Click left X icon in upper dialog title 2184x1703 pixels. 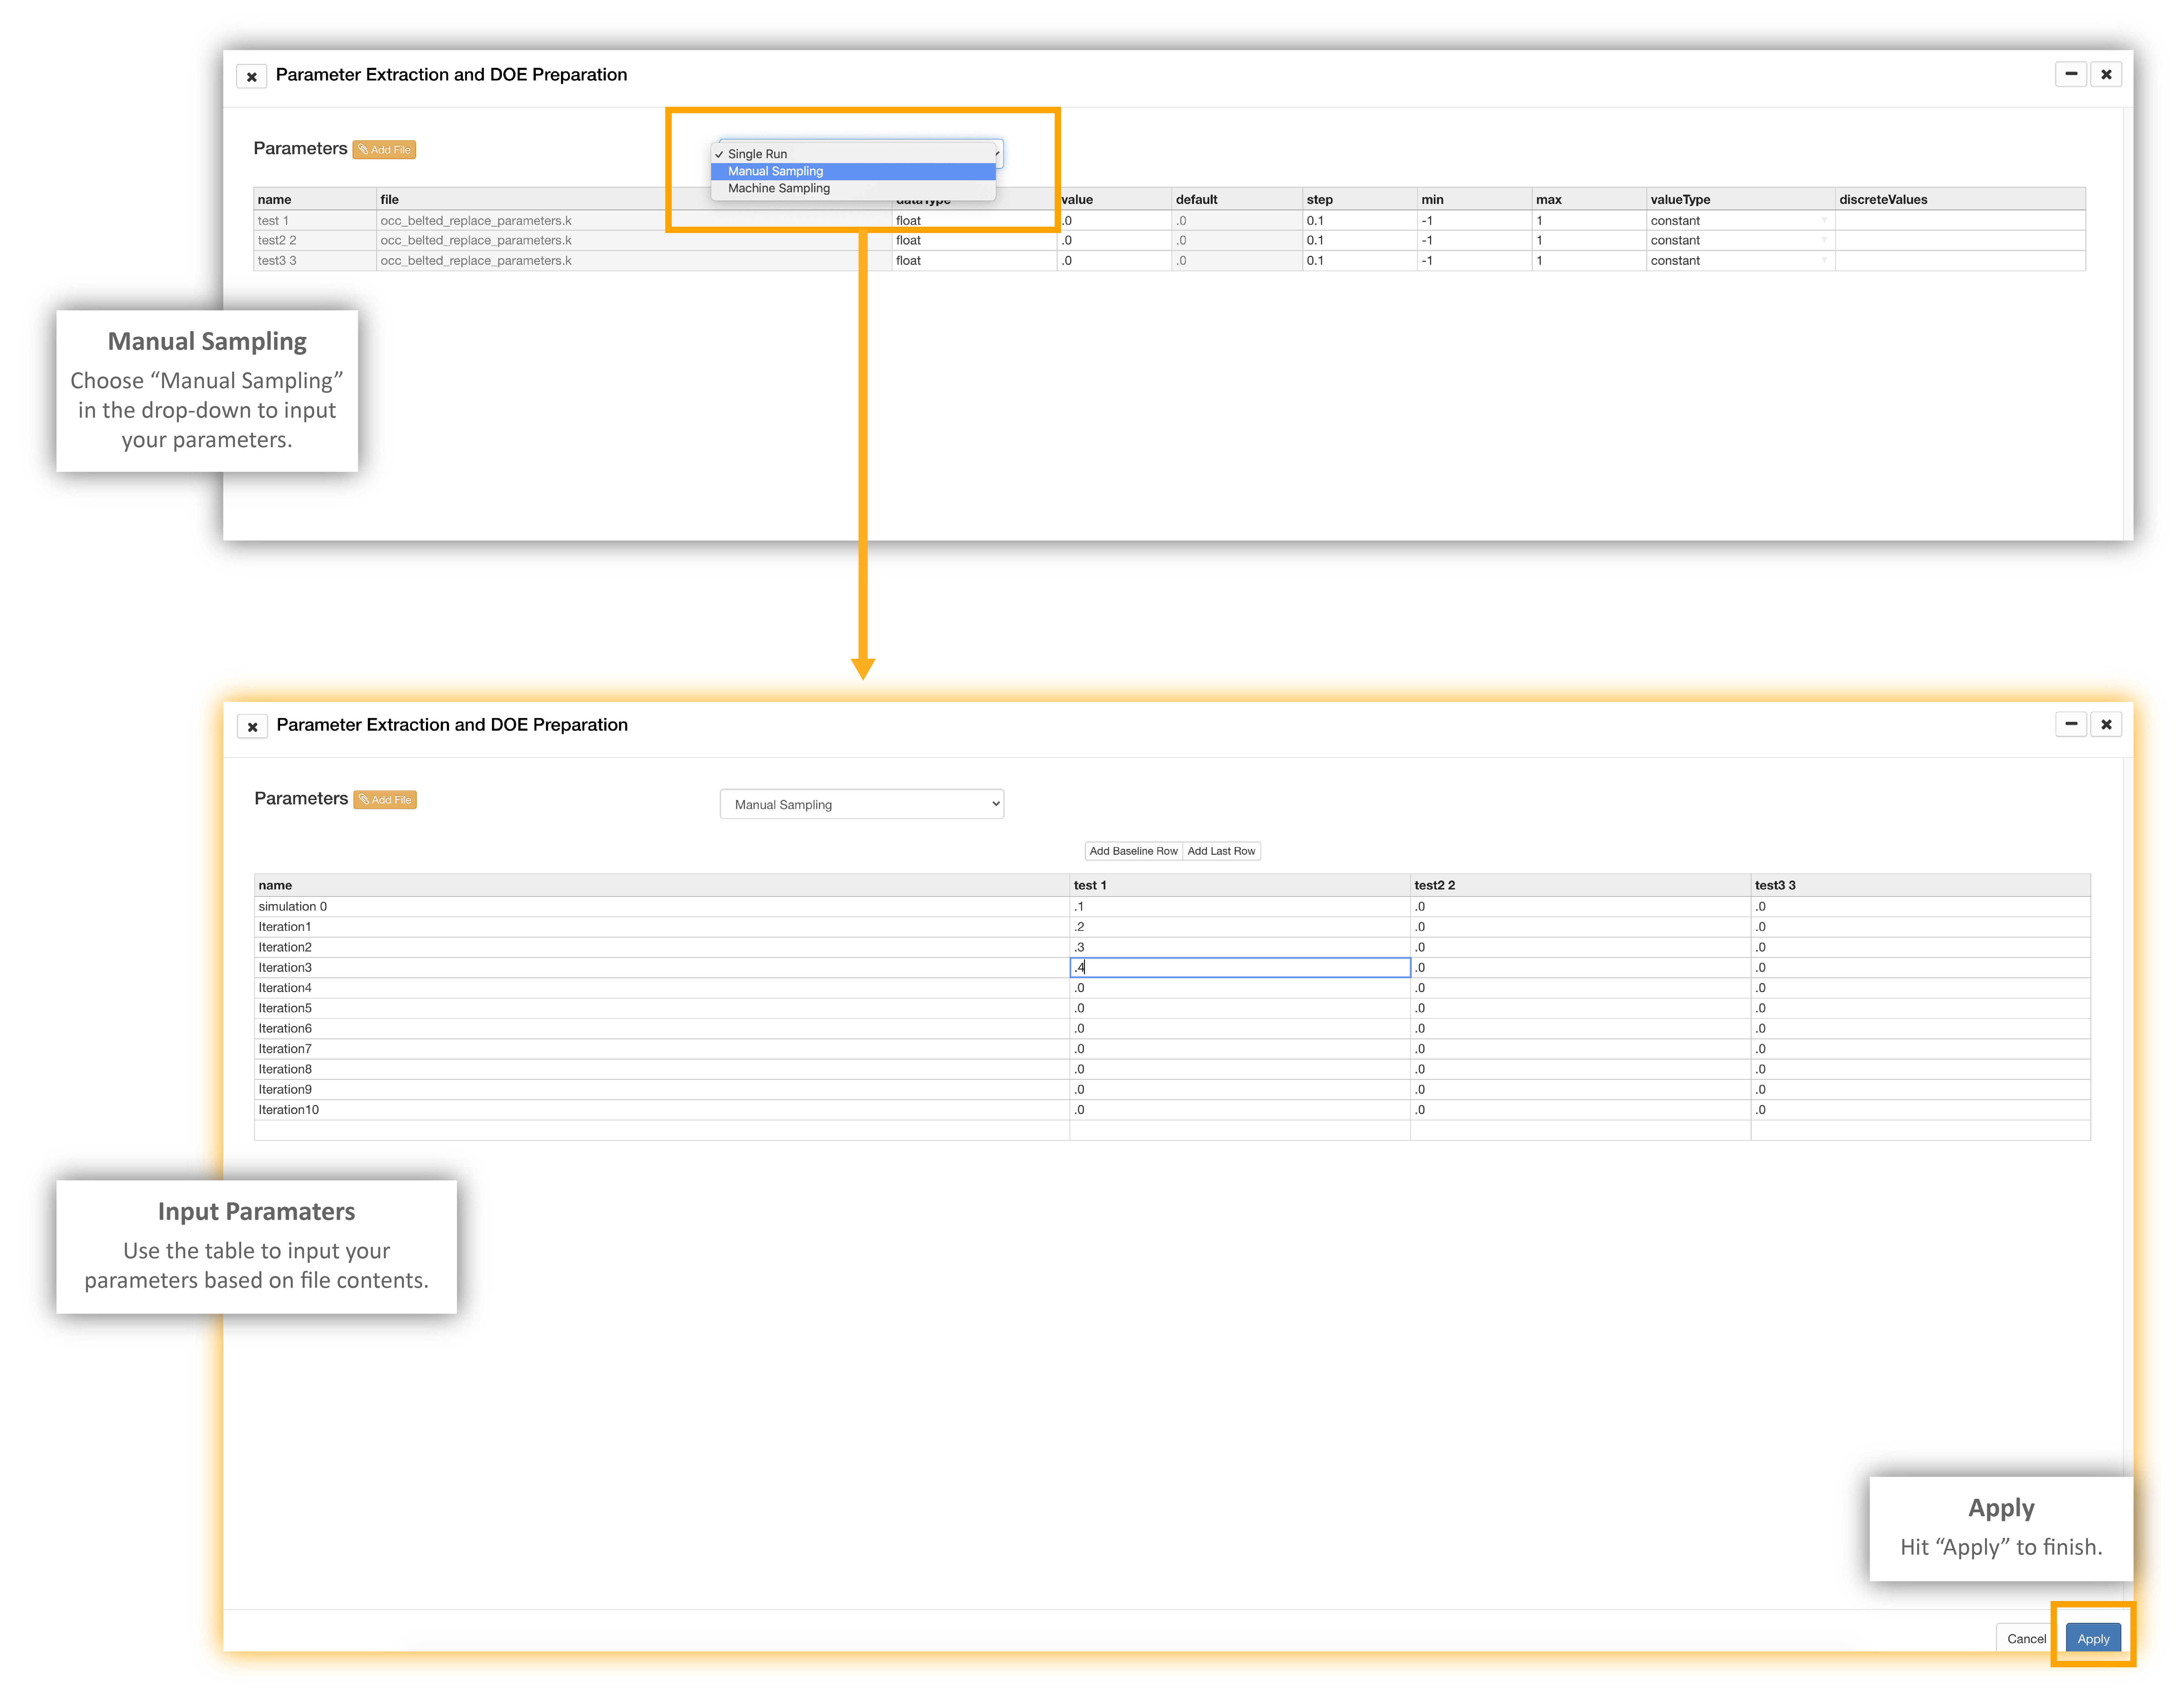click(x=252, y=76)
